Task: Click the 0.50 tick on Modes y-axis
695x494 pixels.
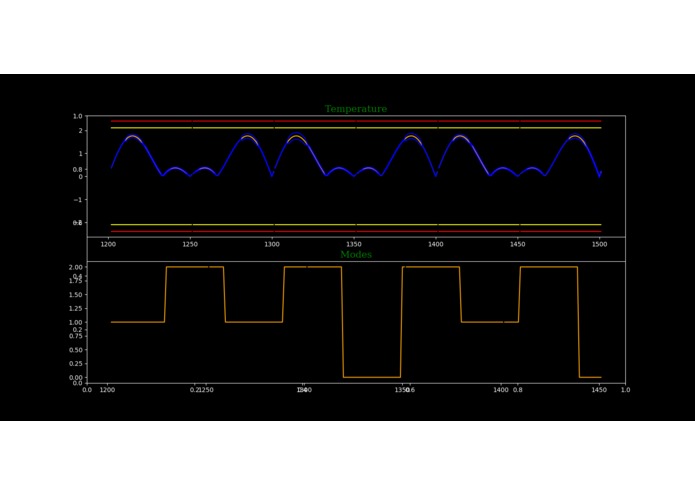Action: (76, 350)
